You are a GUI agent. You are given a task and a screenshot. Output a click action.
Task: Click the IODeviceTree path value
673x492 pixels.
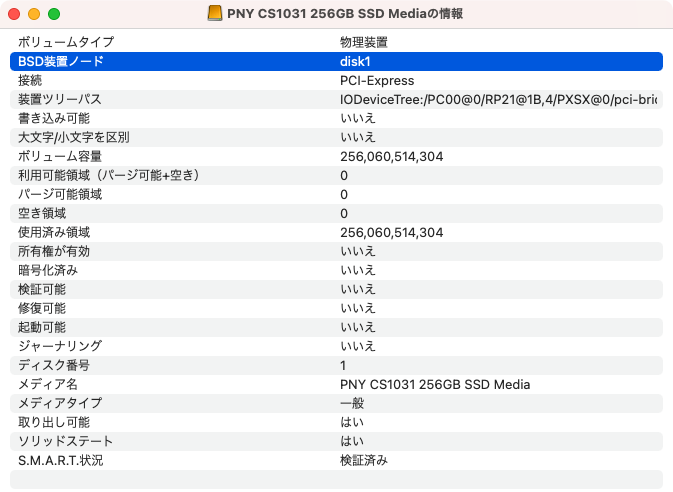498,100
